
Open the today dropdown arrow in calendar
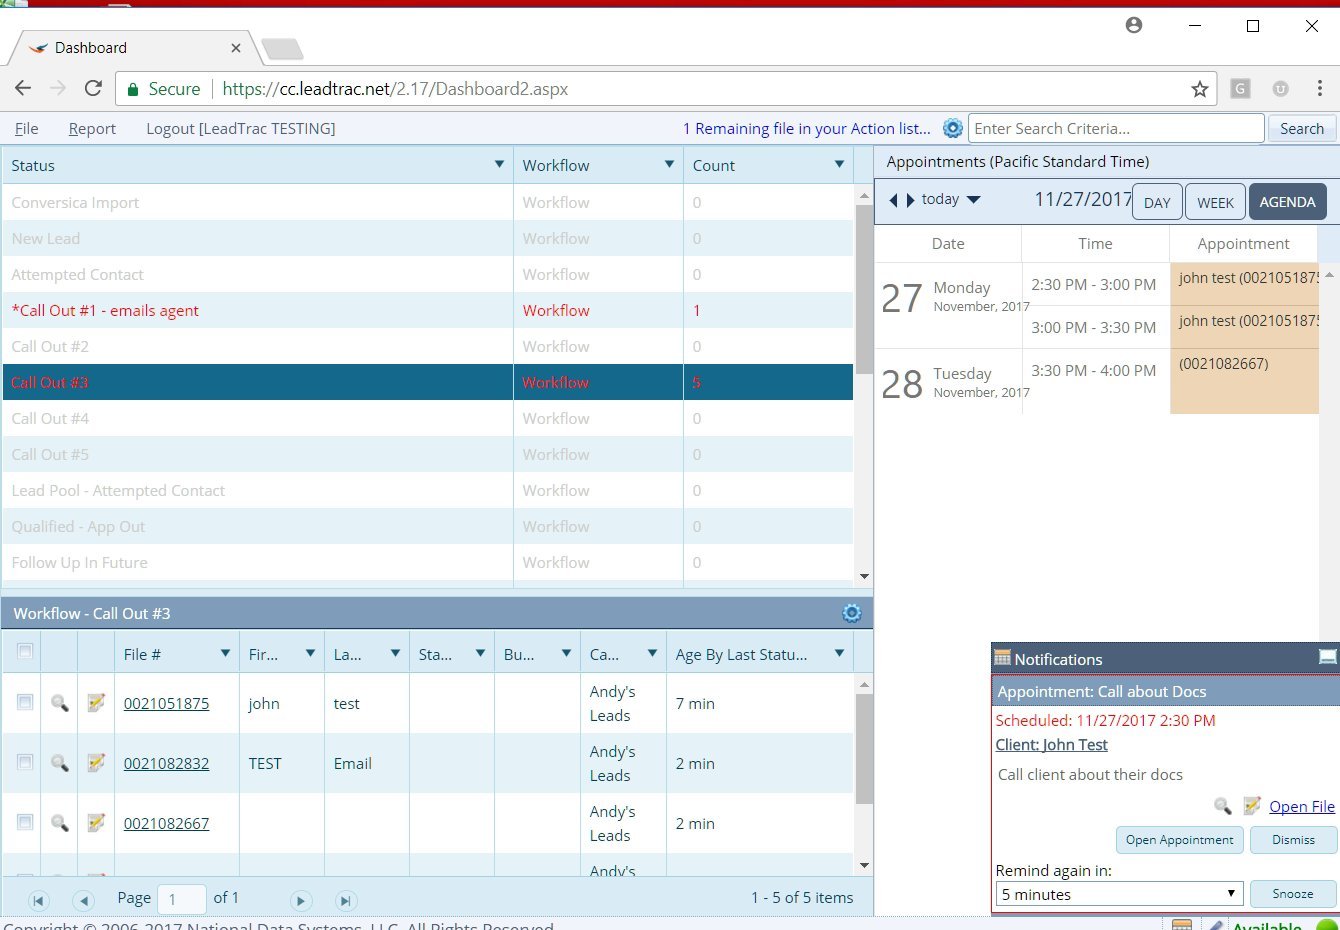point(974,200)
